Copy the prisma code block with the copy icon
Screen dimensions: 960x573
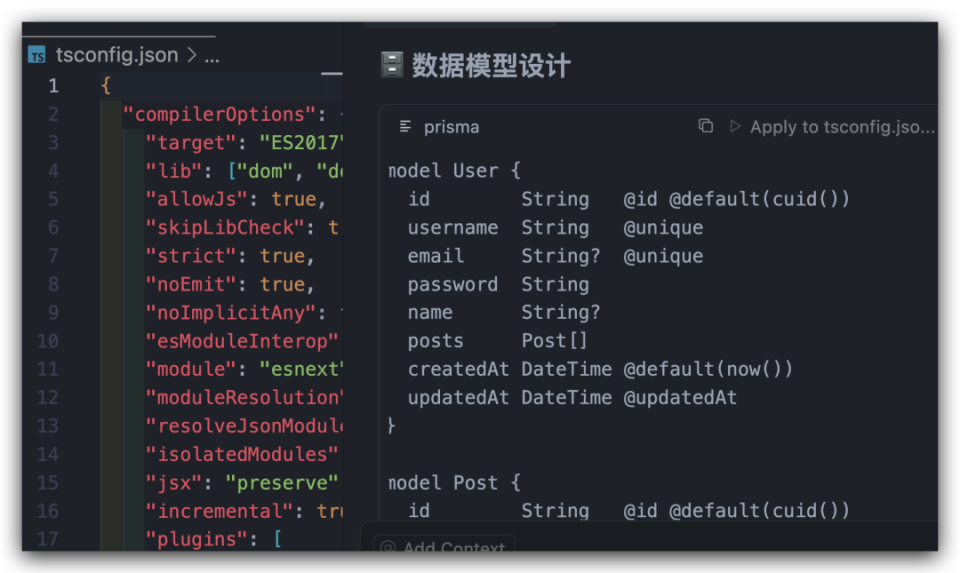point(705,126)
